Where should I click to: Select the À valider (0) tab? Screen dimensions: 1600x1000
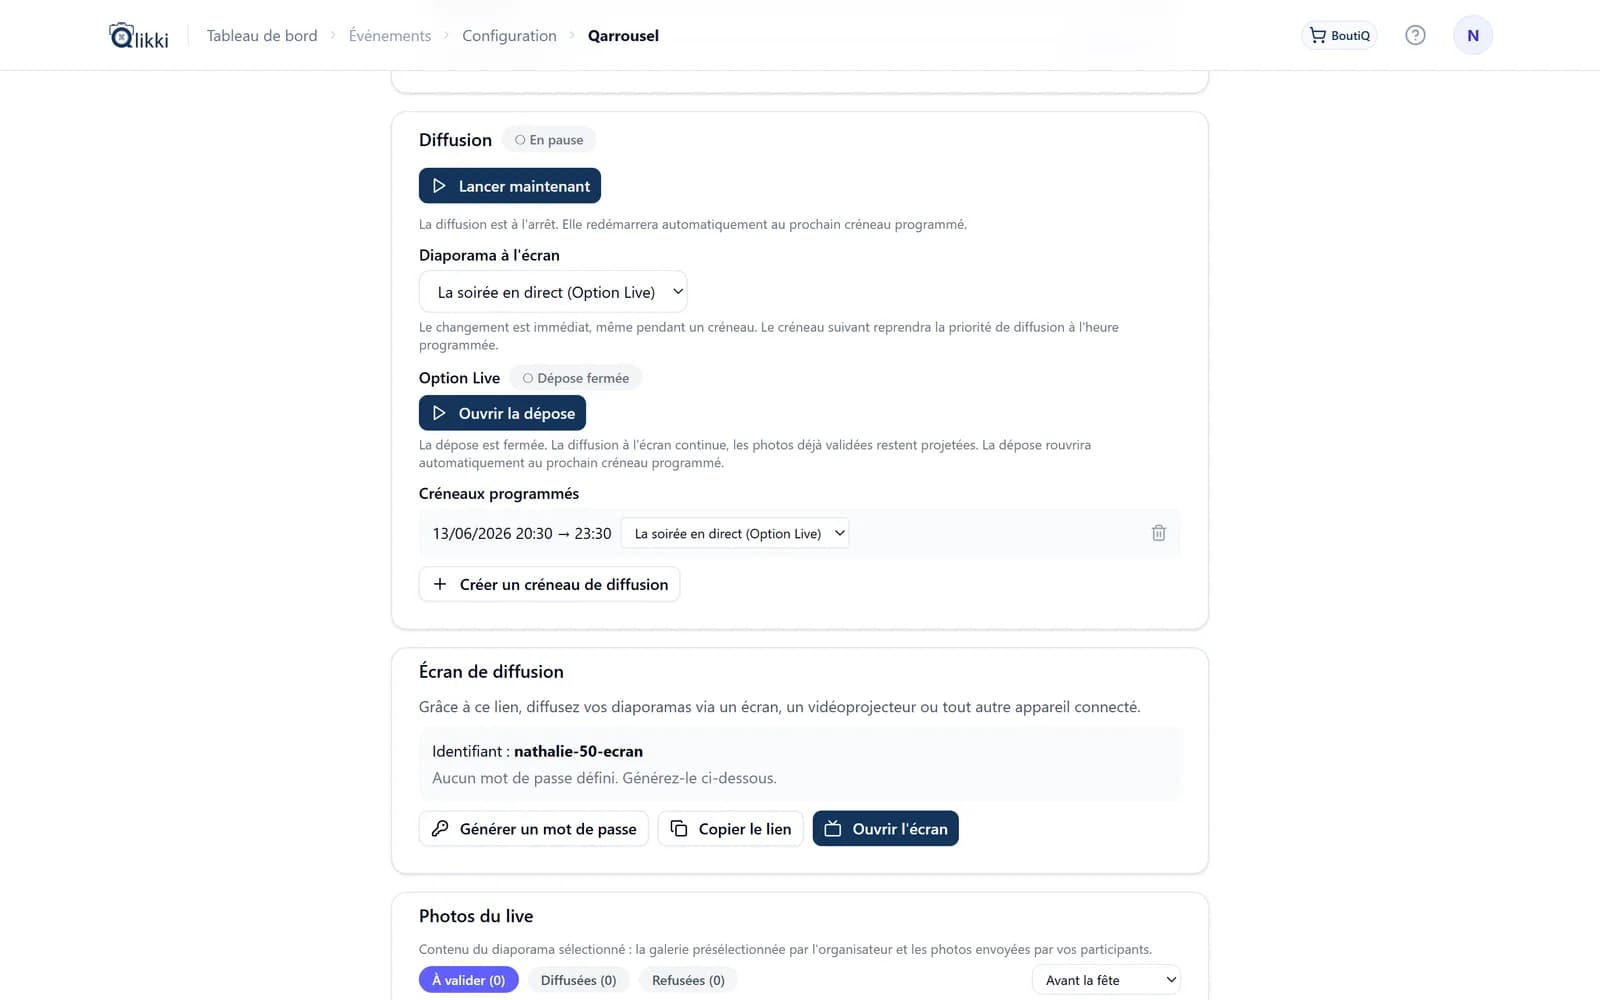click(468, 980)
